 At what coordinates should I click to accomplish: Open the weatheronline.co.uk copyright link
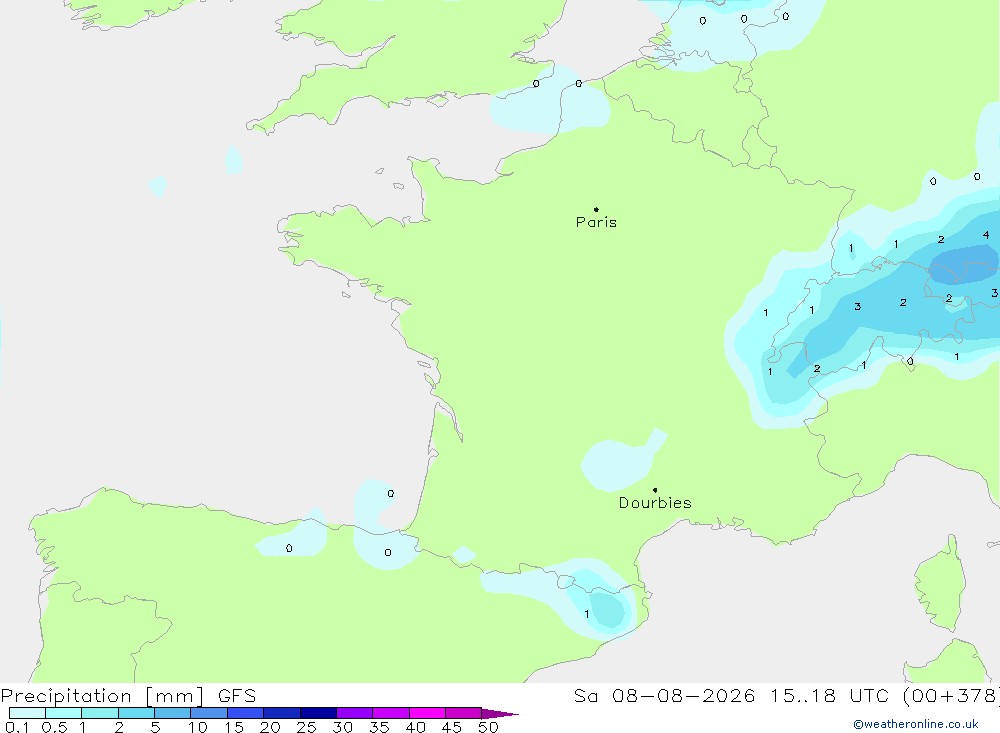[x=916, y=724]
